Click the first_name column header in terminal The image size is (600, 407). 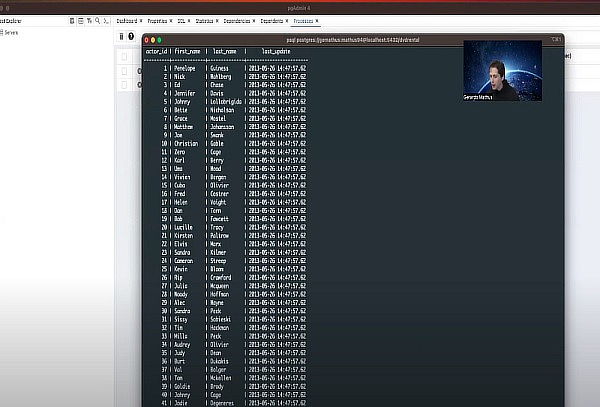click(188, 52)
